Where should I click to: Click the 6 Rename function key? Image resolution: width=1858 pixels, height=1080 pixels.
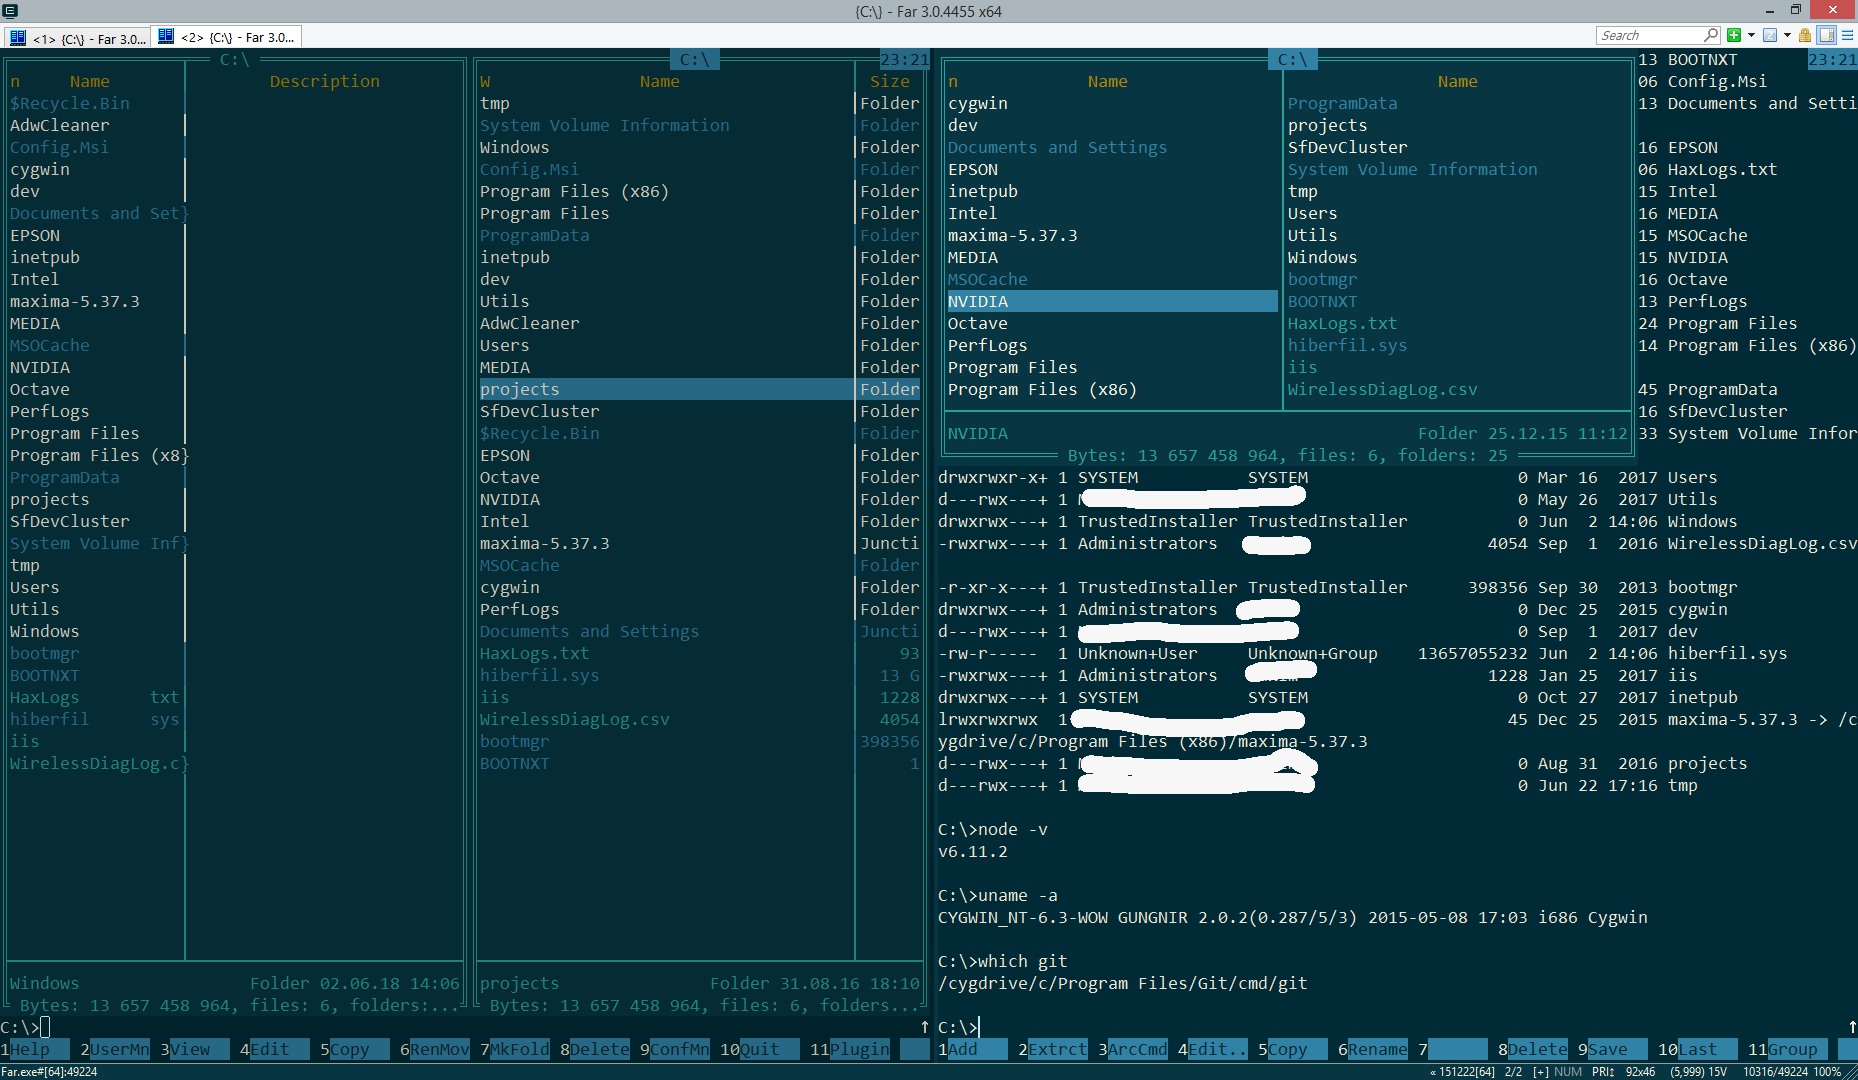pos(1373,1049)
